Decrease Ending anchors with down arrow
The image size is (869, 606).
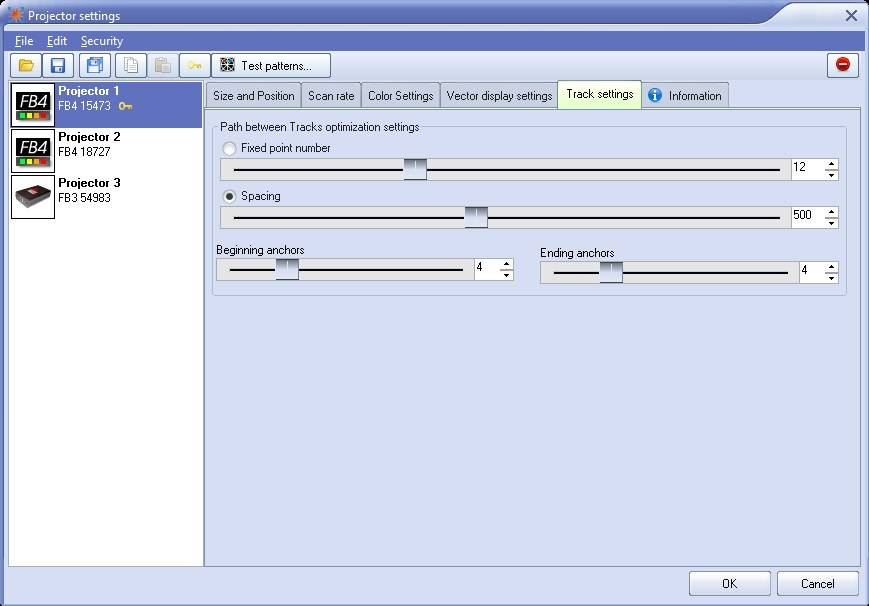tap(831, 278)
